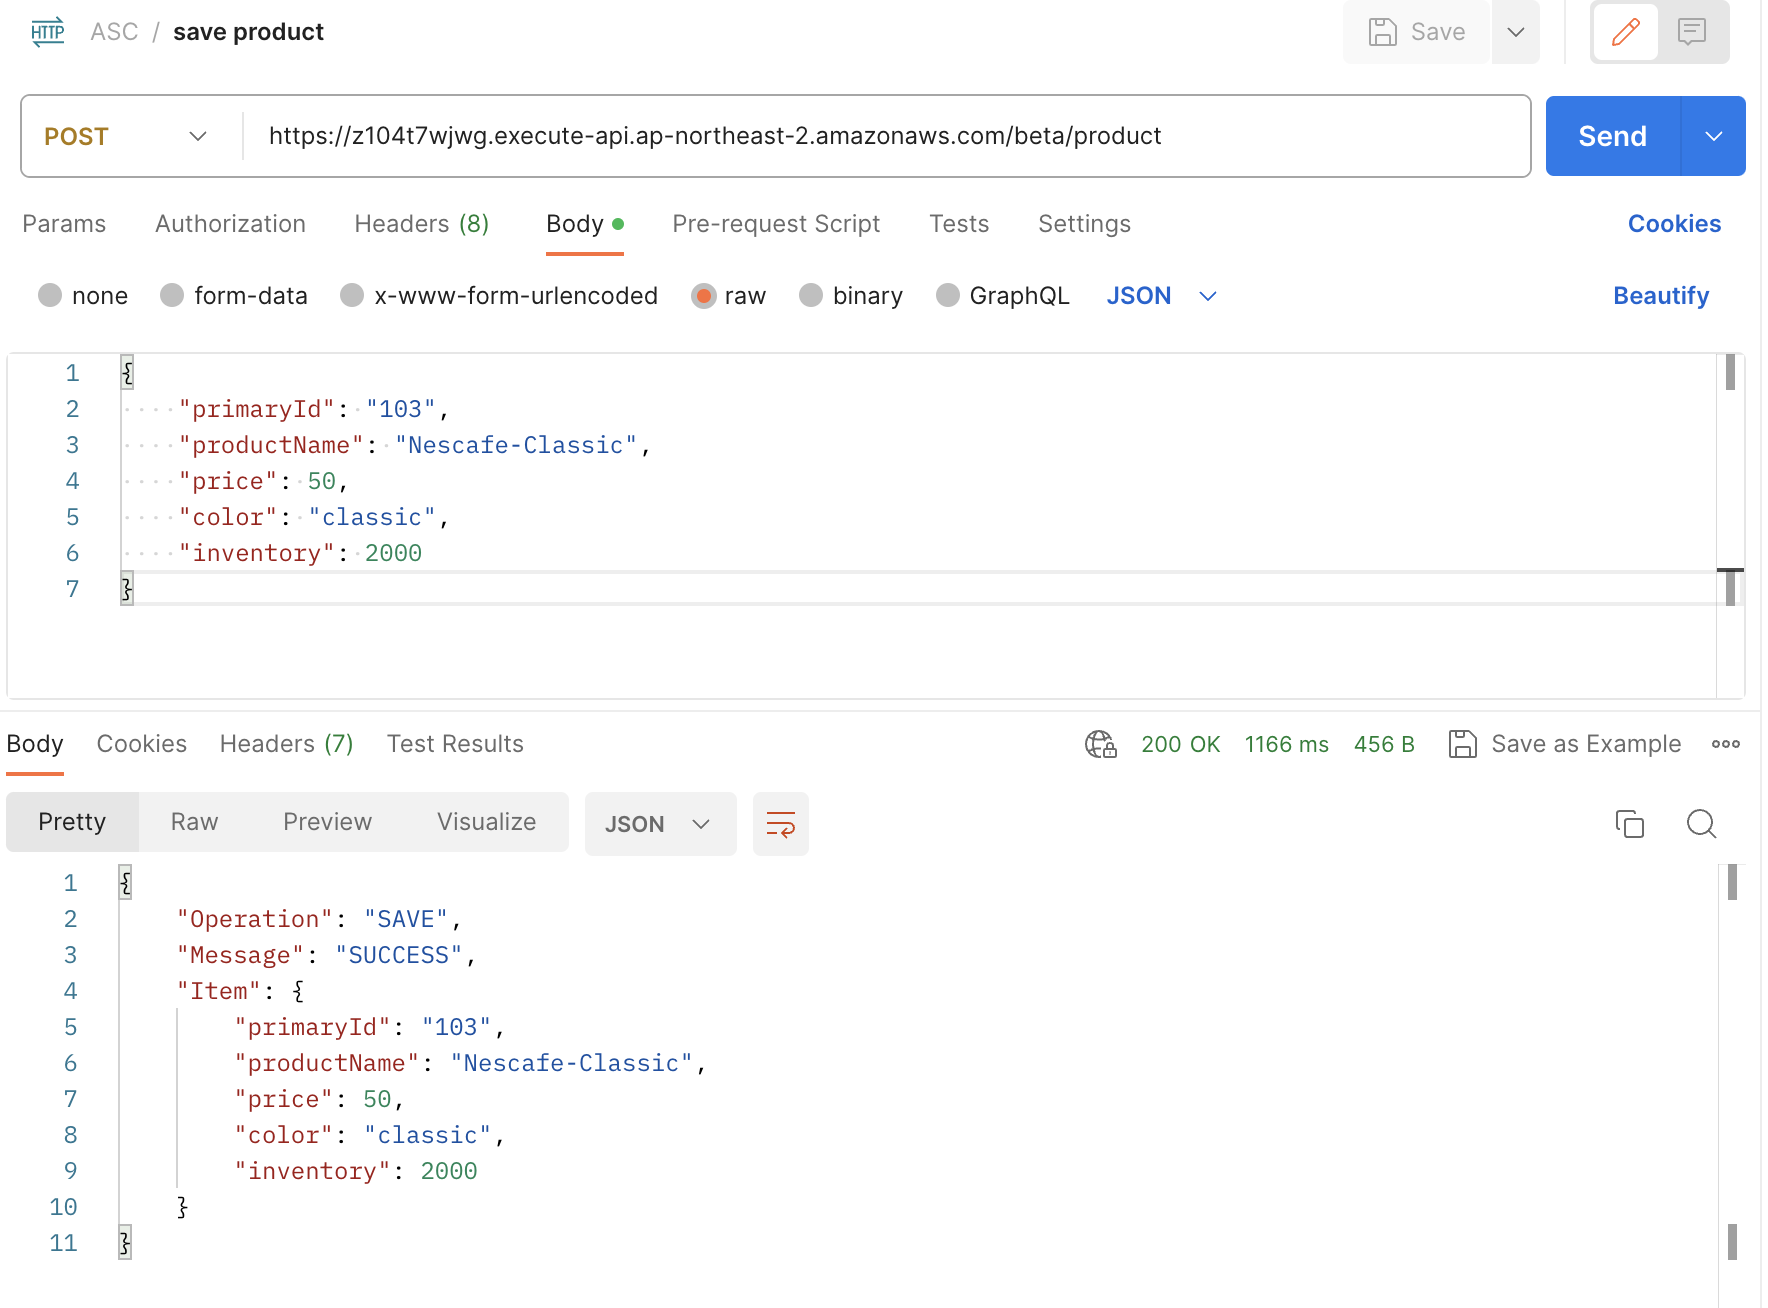Expand the Send options arrow
Screen dimensions: 1768x1308
1714,136
